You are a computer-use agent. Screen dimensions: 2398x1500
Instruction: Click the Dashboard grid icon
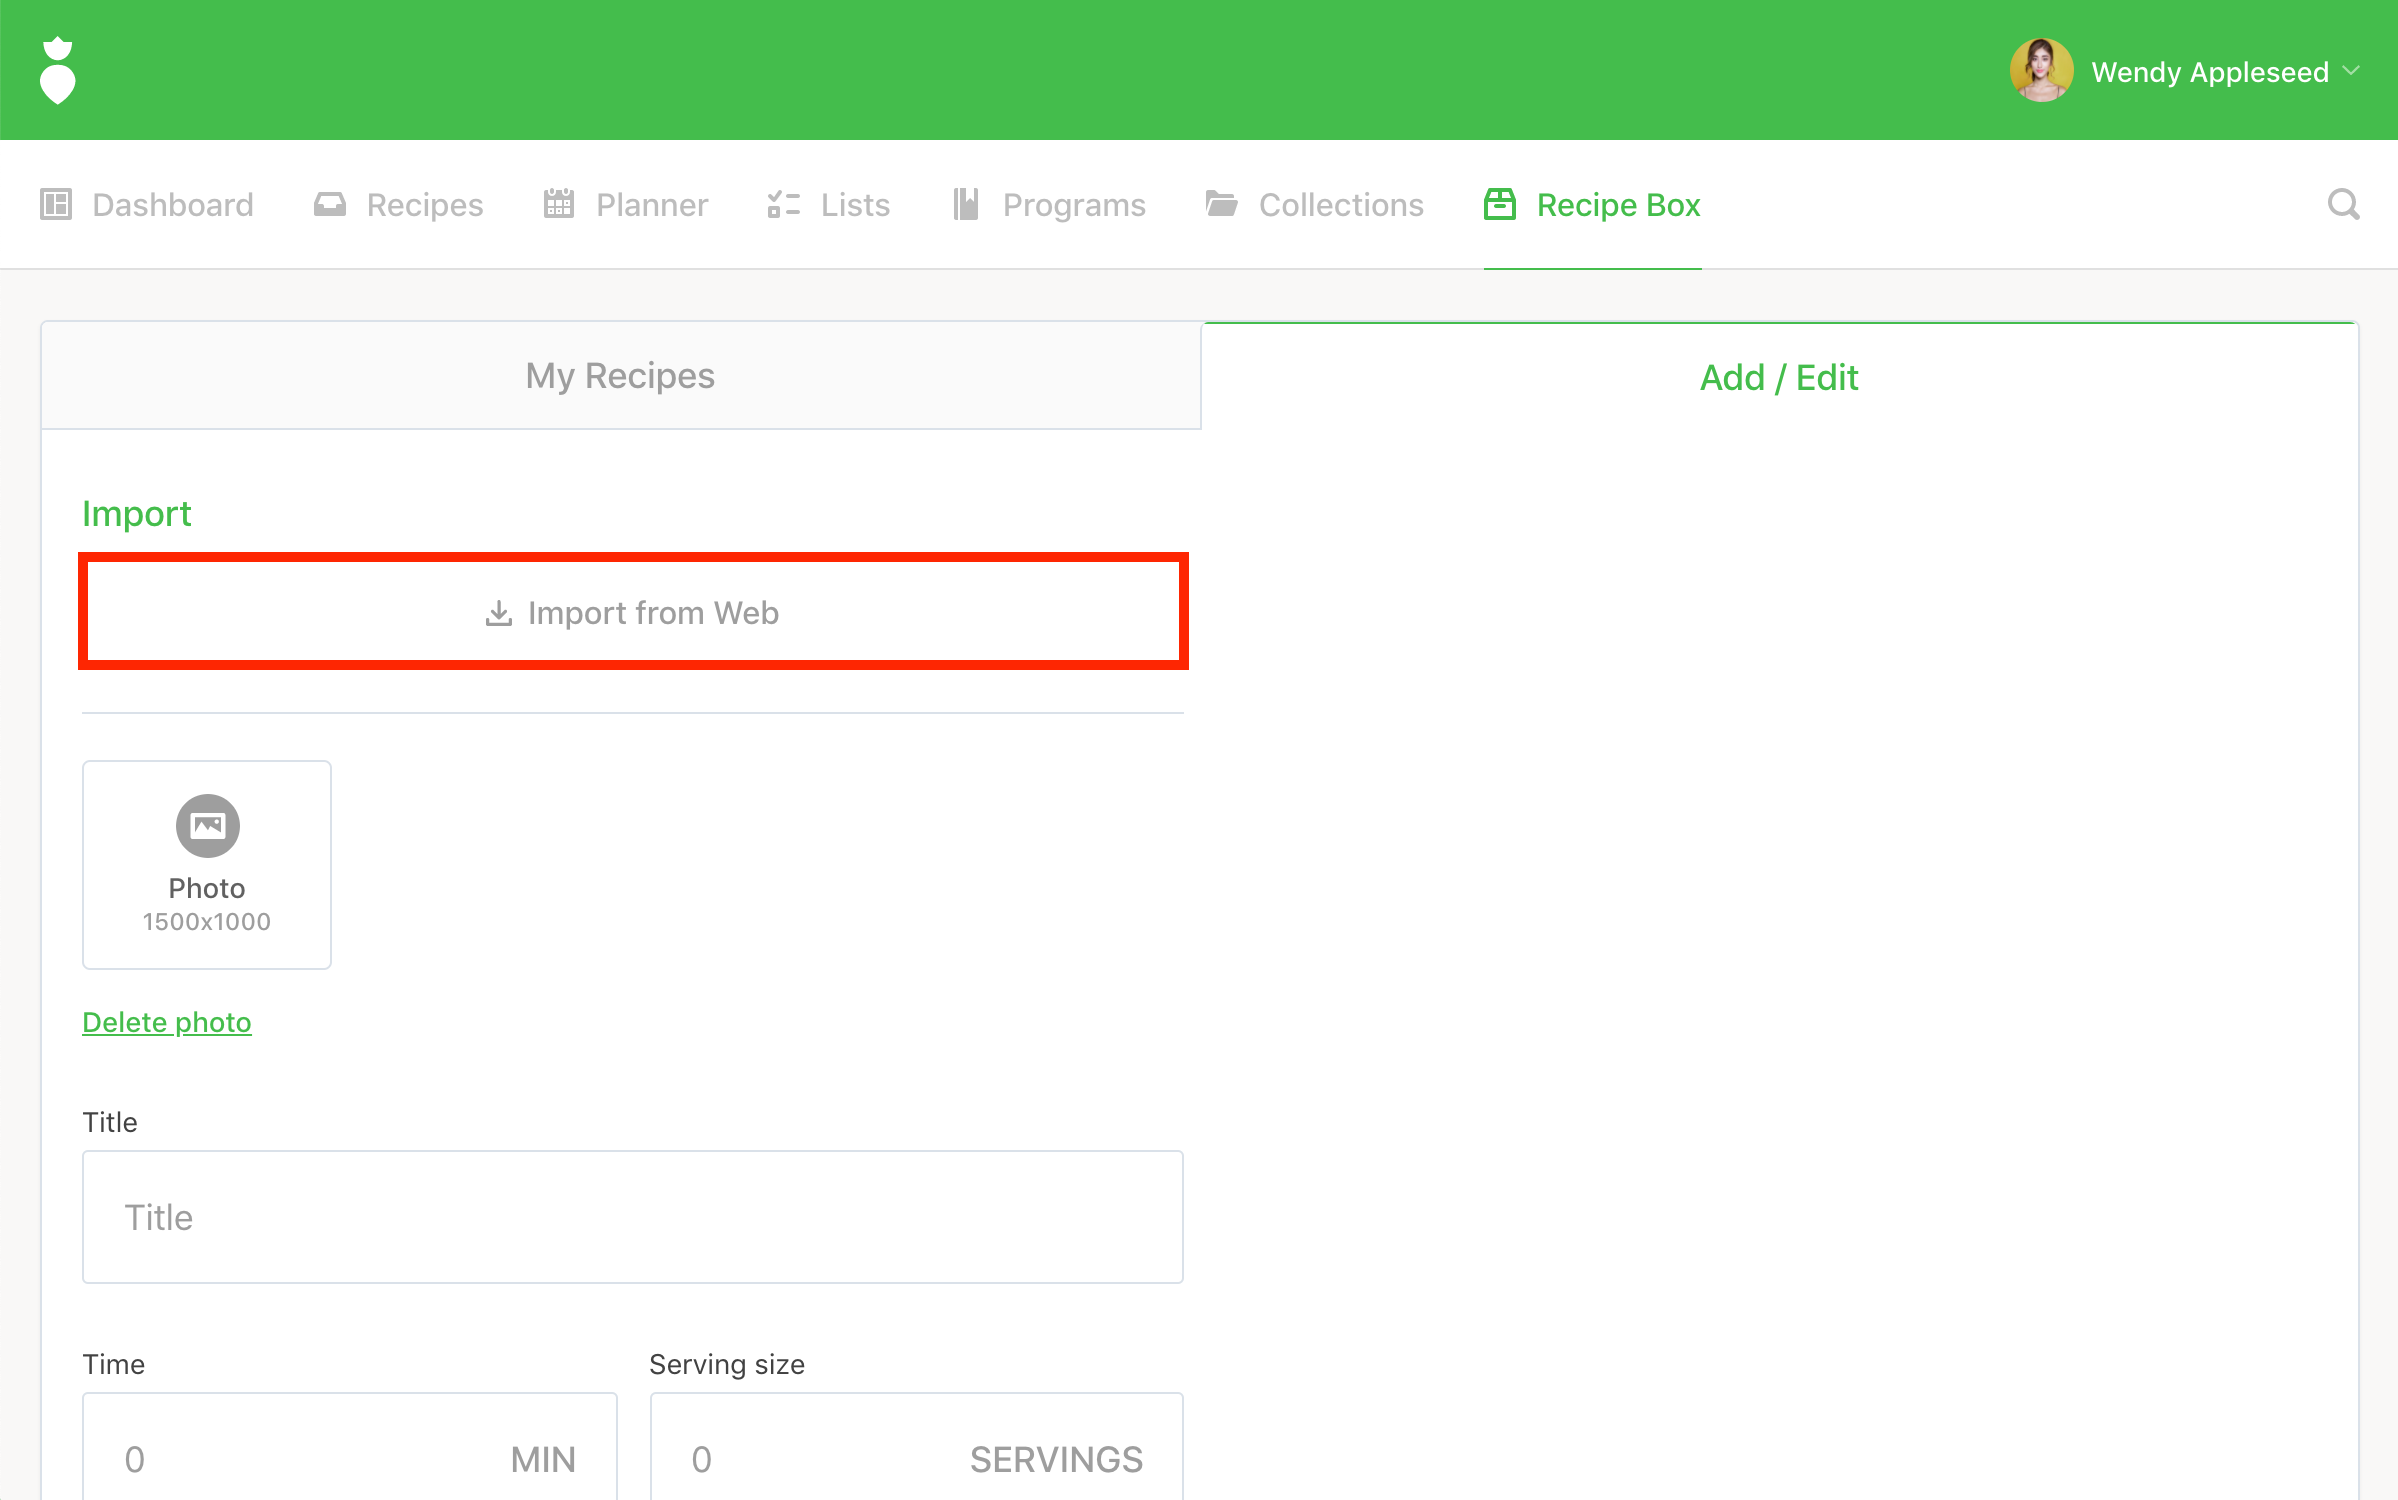point(56,204)
